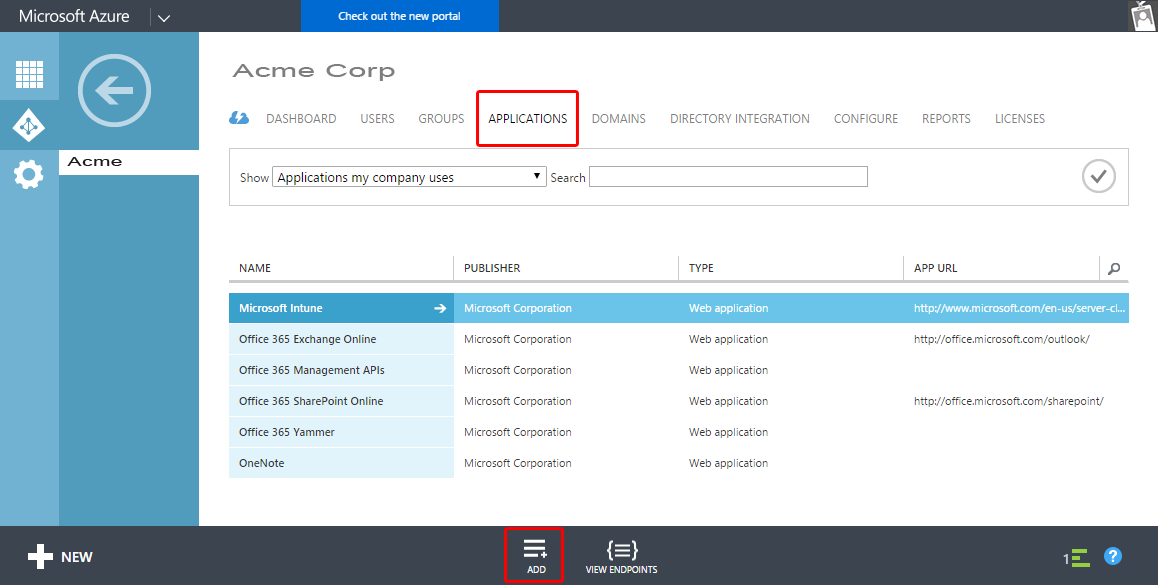Image resolution: width=1158 pixels, height=585 pixels.
Task: Sort by TYPE column header
Action: tap(701, 268)
